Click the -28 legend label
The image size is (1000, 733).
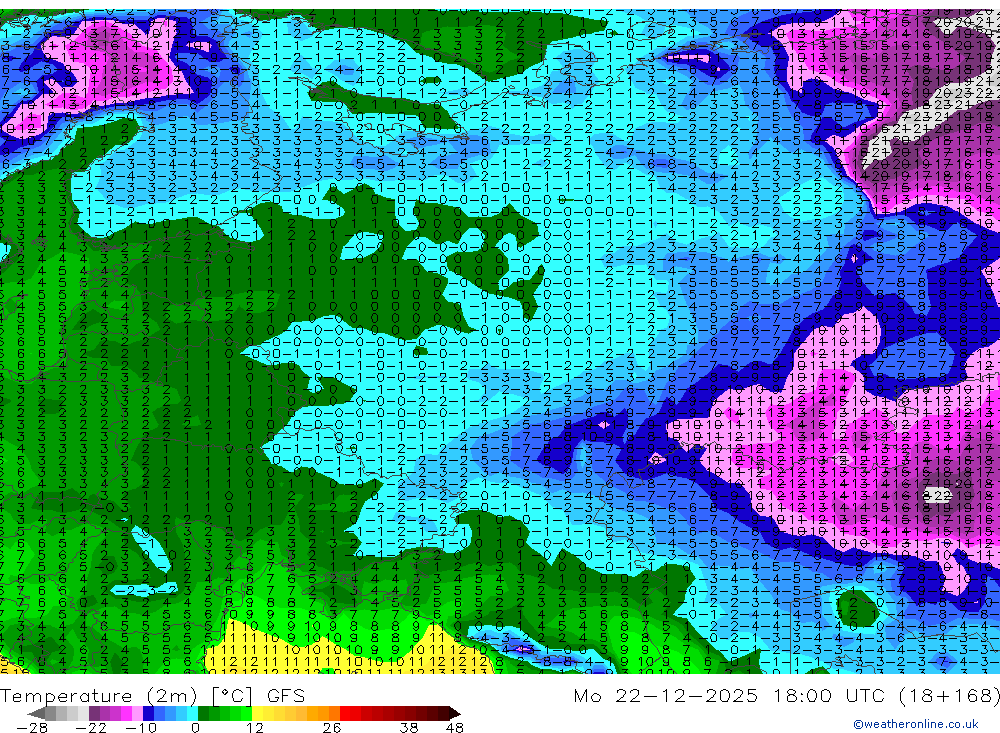(x=32, y=727)
